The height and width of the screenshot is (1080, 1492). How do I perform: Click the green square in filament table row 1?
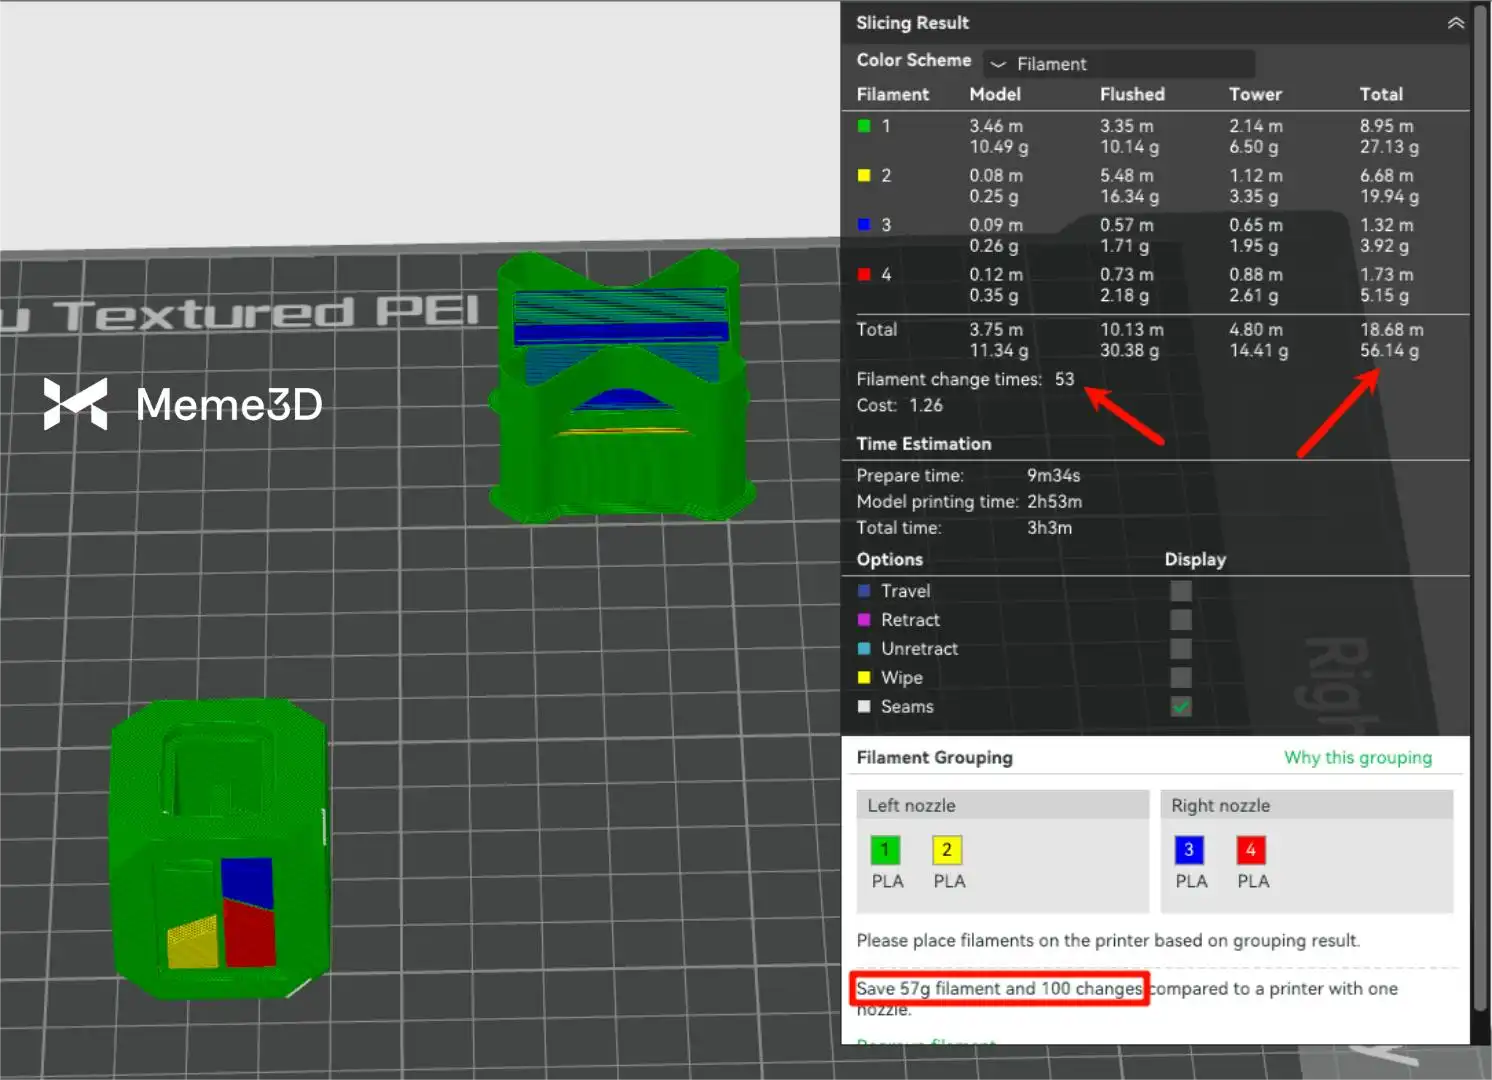[x=864, y=126]
